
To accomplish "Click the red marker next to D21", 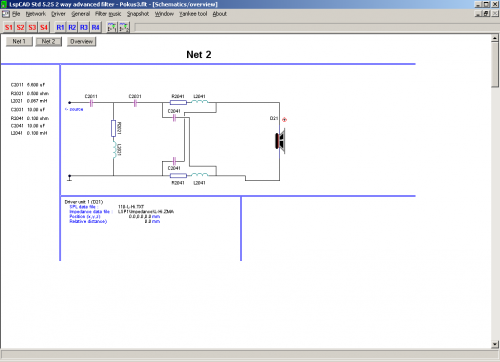I will (x=284, y=119).
